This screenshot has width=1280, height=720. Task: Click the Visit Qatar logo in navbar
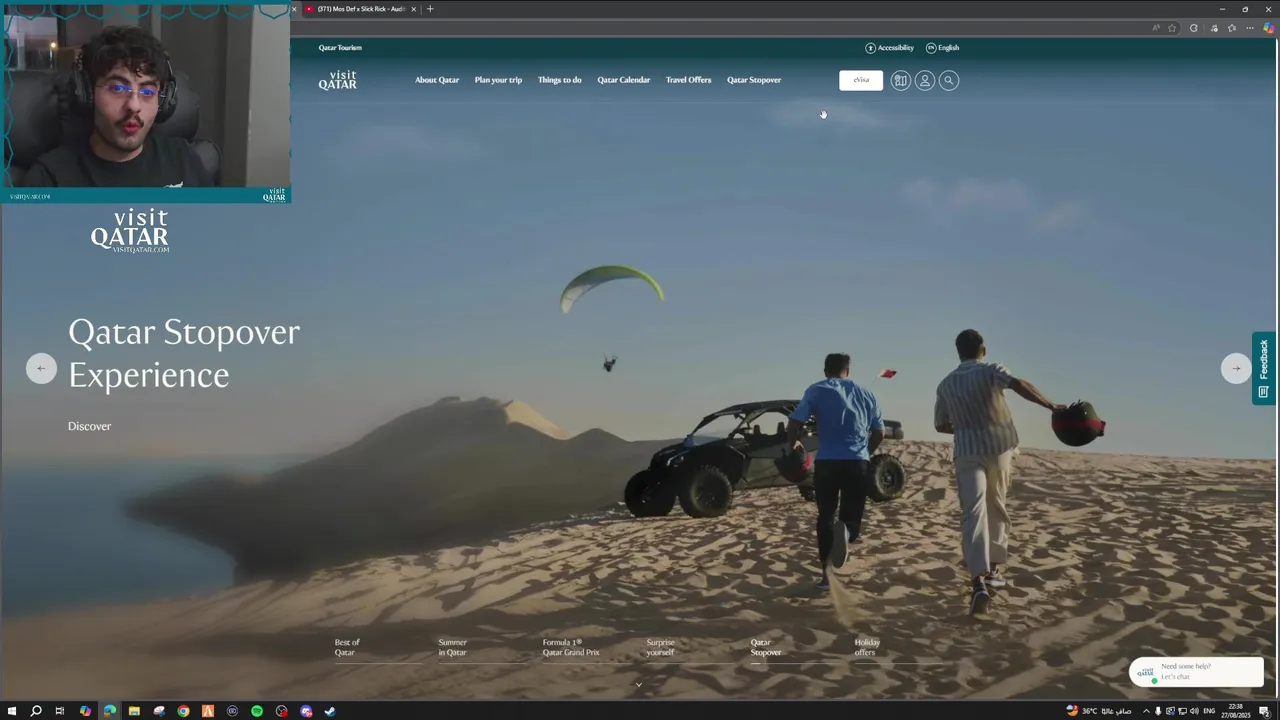(338, 80)
